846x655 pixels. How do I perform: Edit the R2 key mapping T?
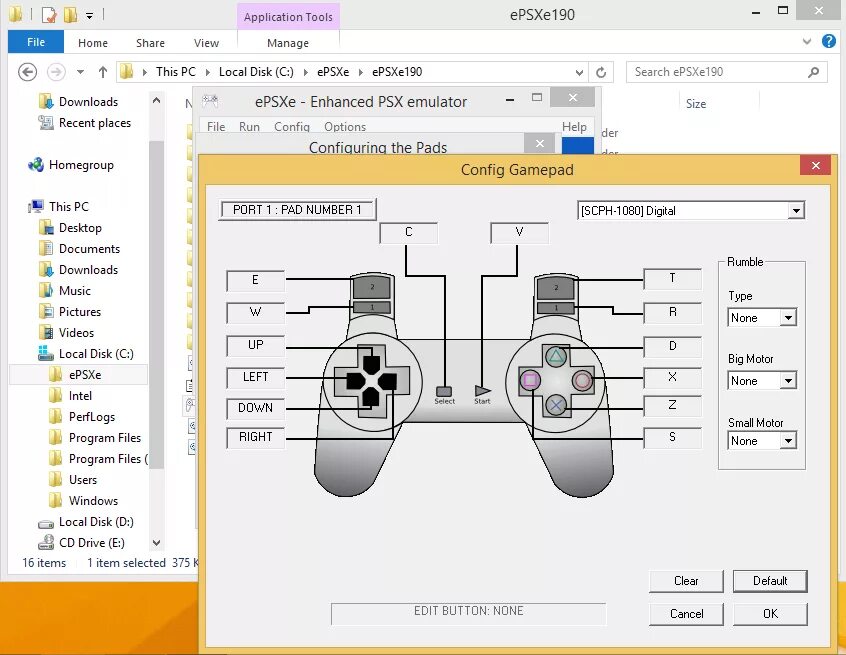point(672,278)
